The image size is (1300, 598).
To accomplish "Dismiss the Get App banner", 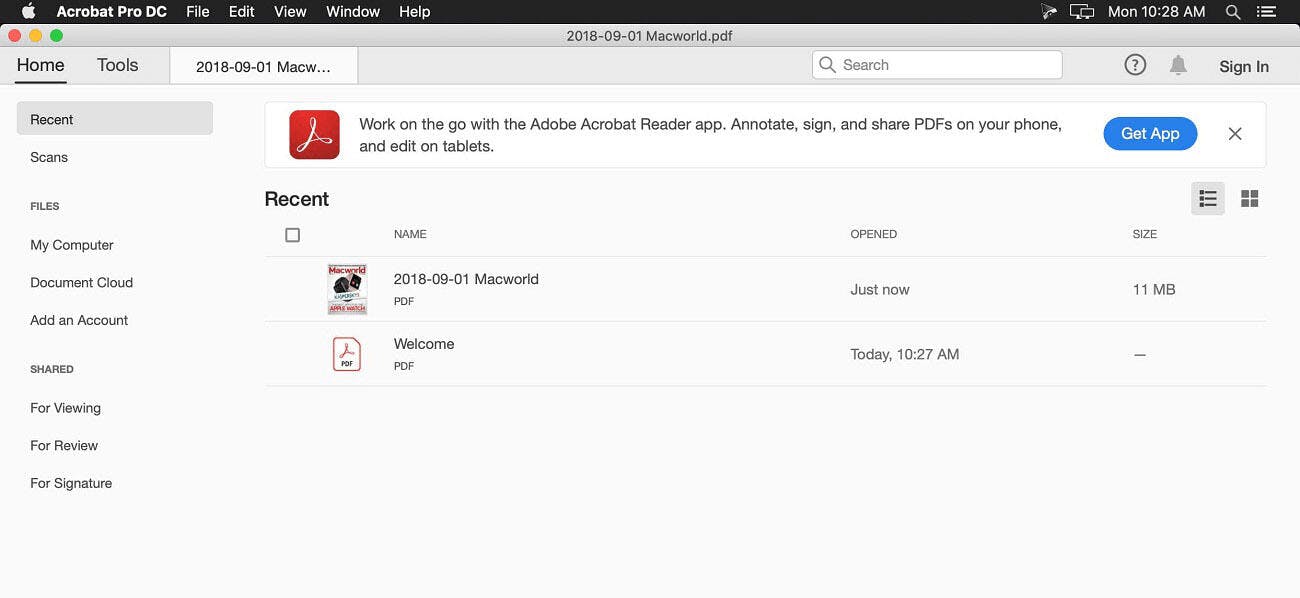I will [x=1235, y=134].
